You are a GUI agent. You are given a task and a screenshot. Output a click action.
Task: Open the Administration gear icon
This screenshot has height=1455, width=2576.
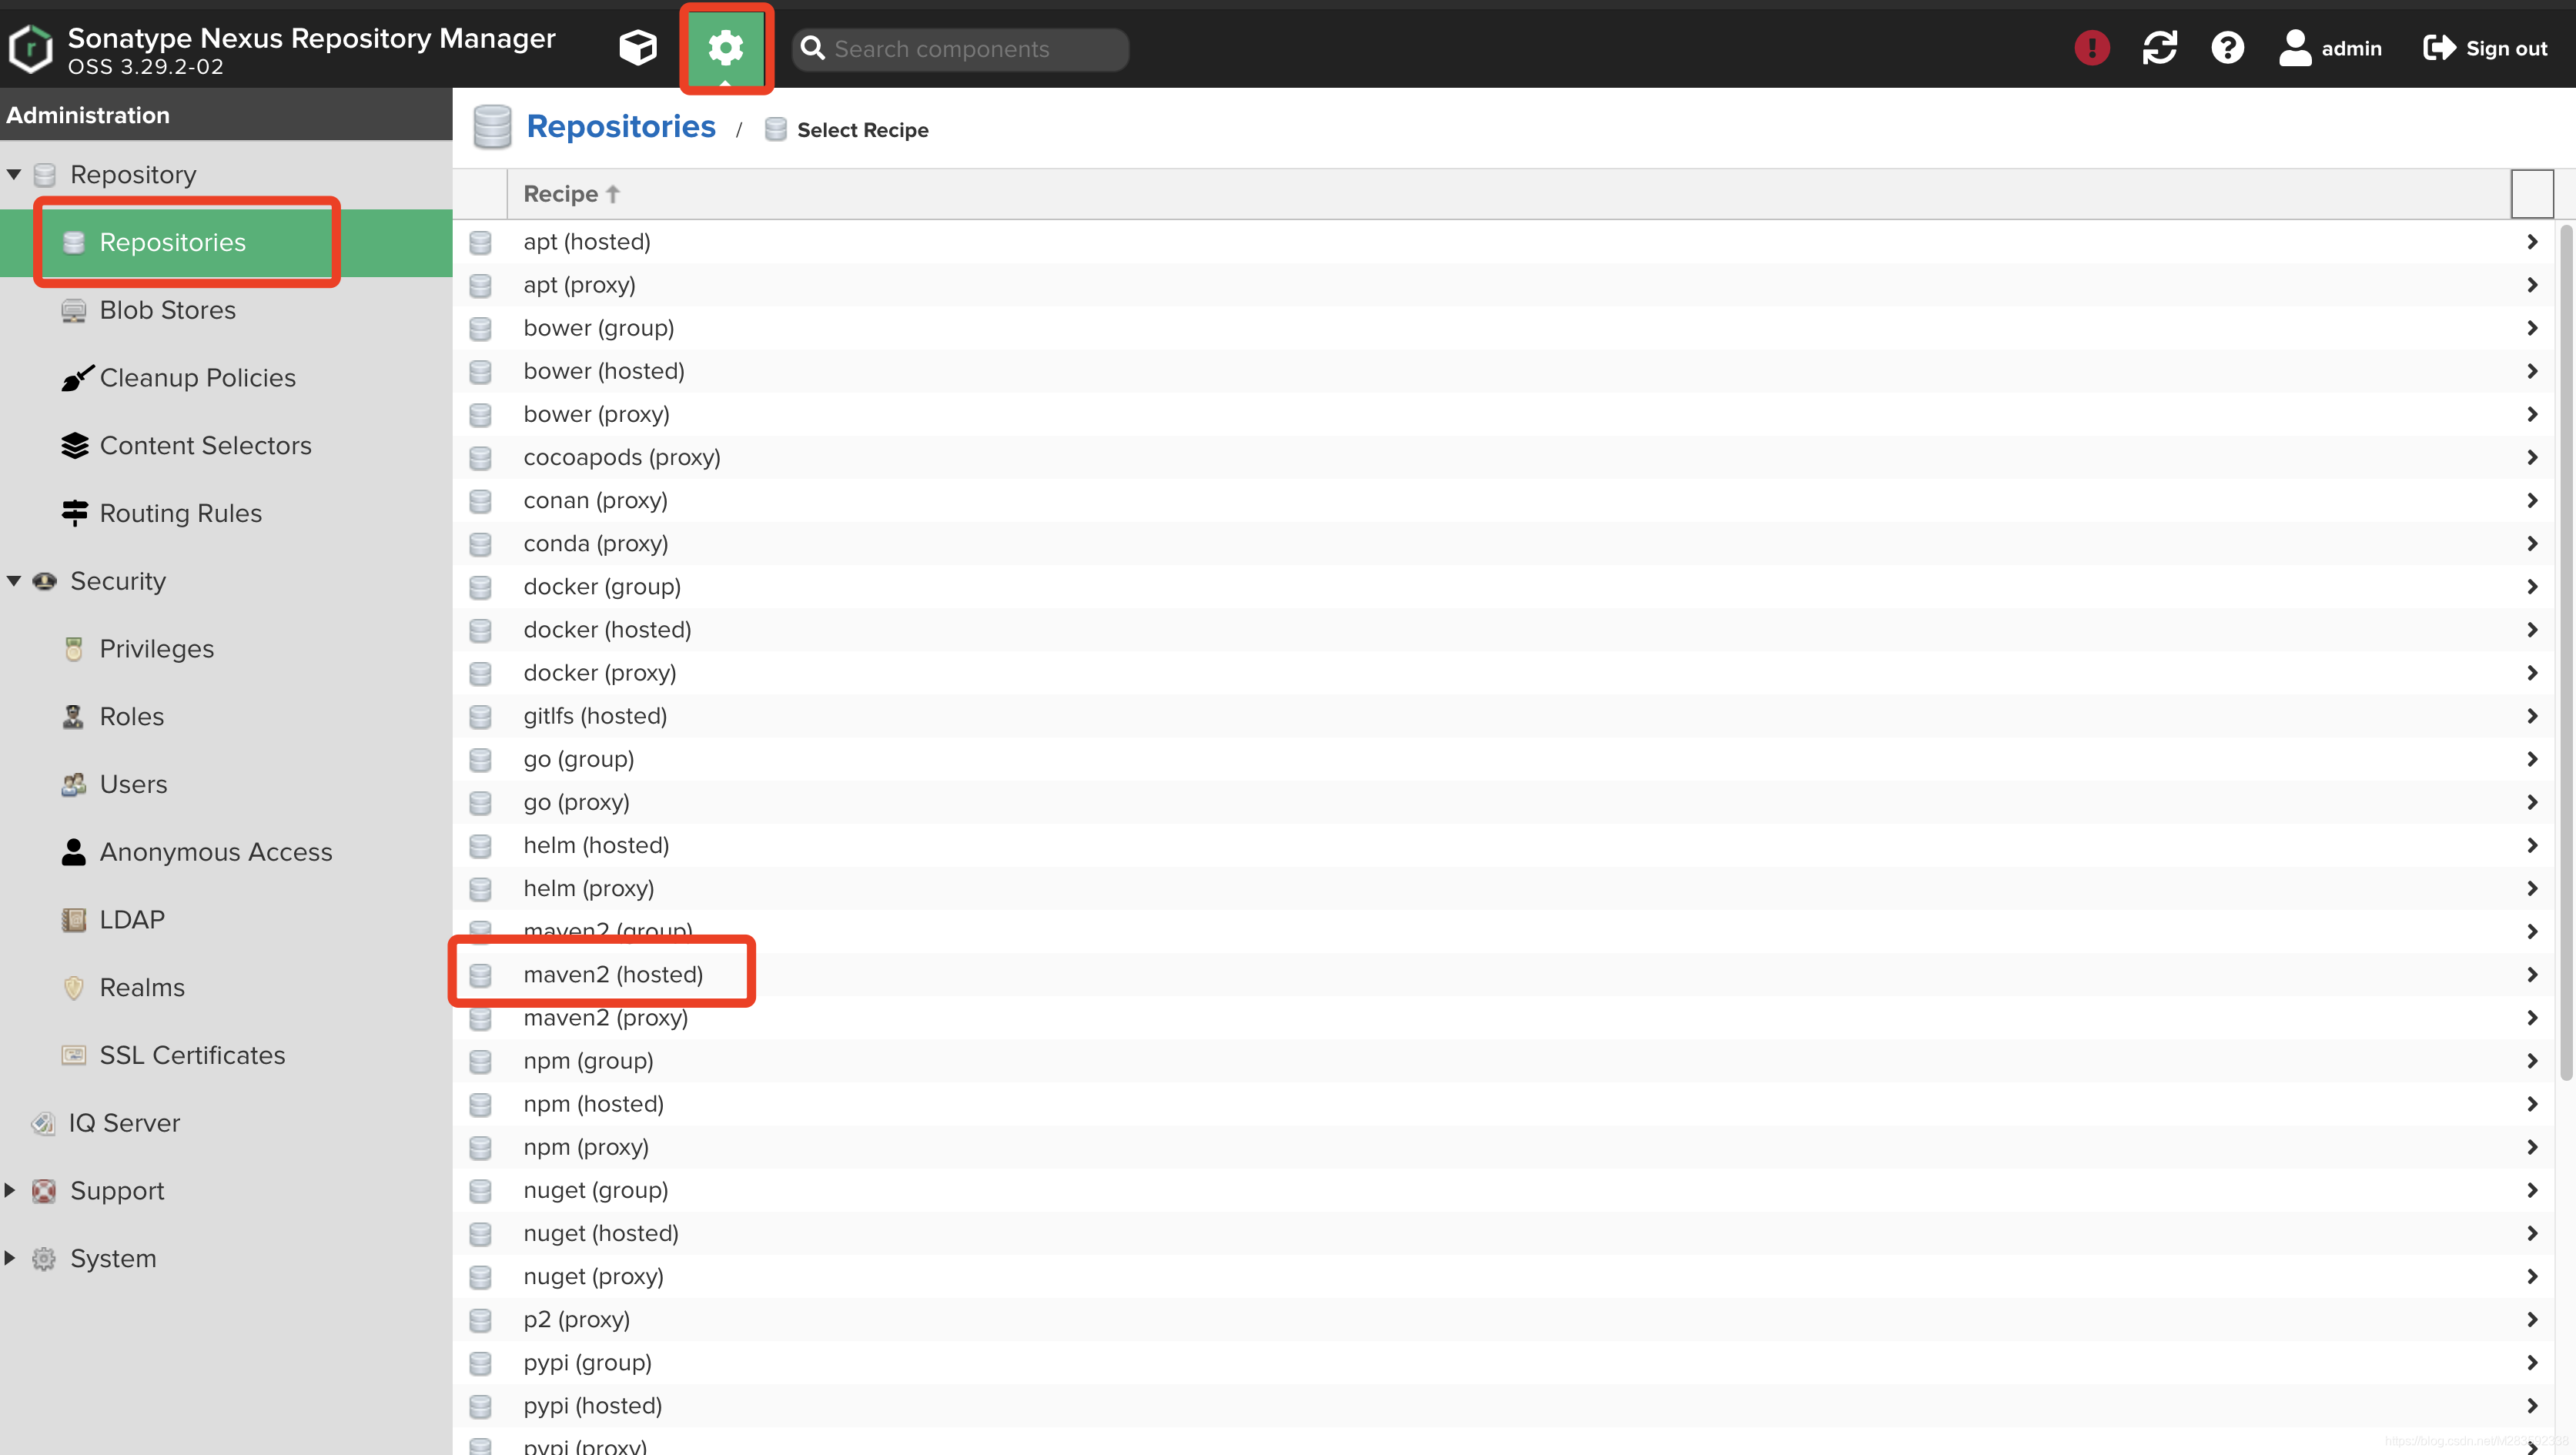tap(725, 47)
